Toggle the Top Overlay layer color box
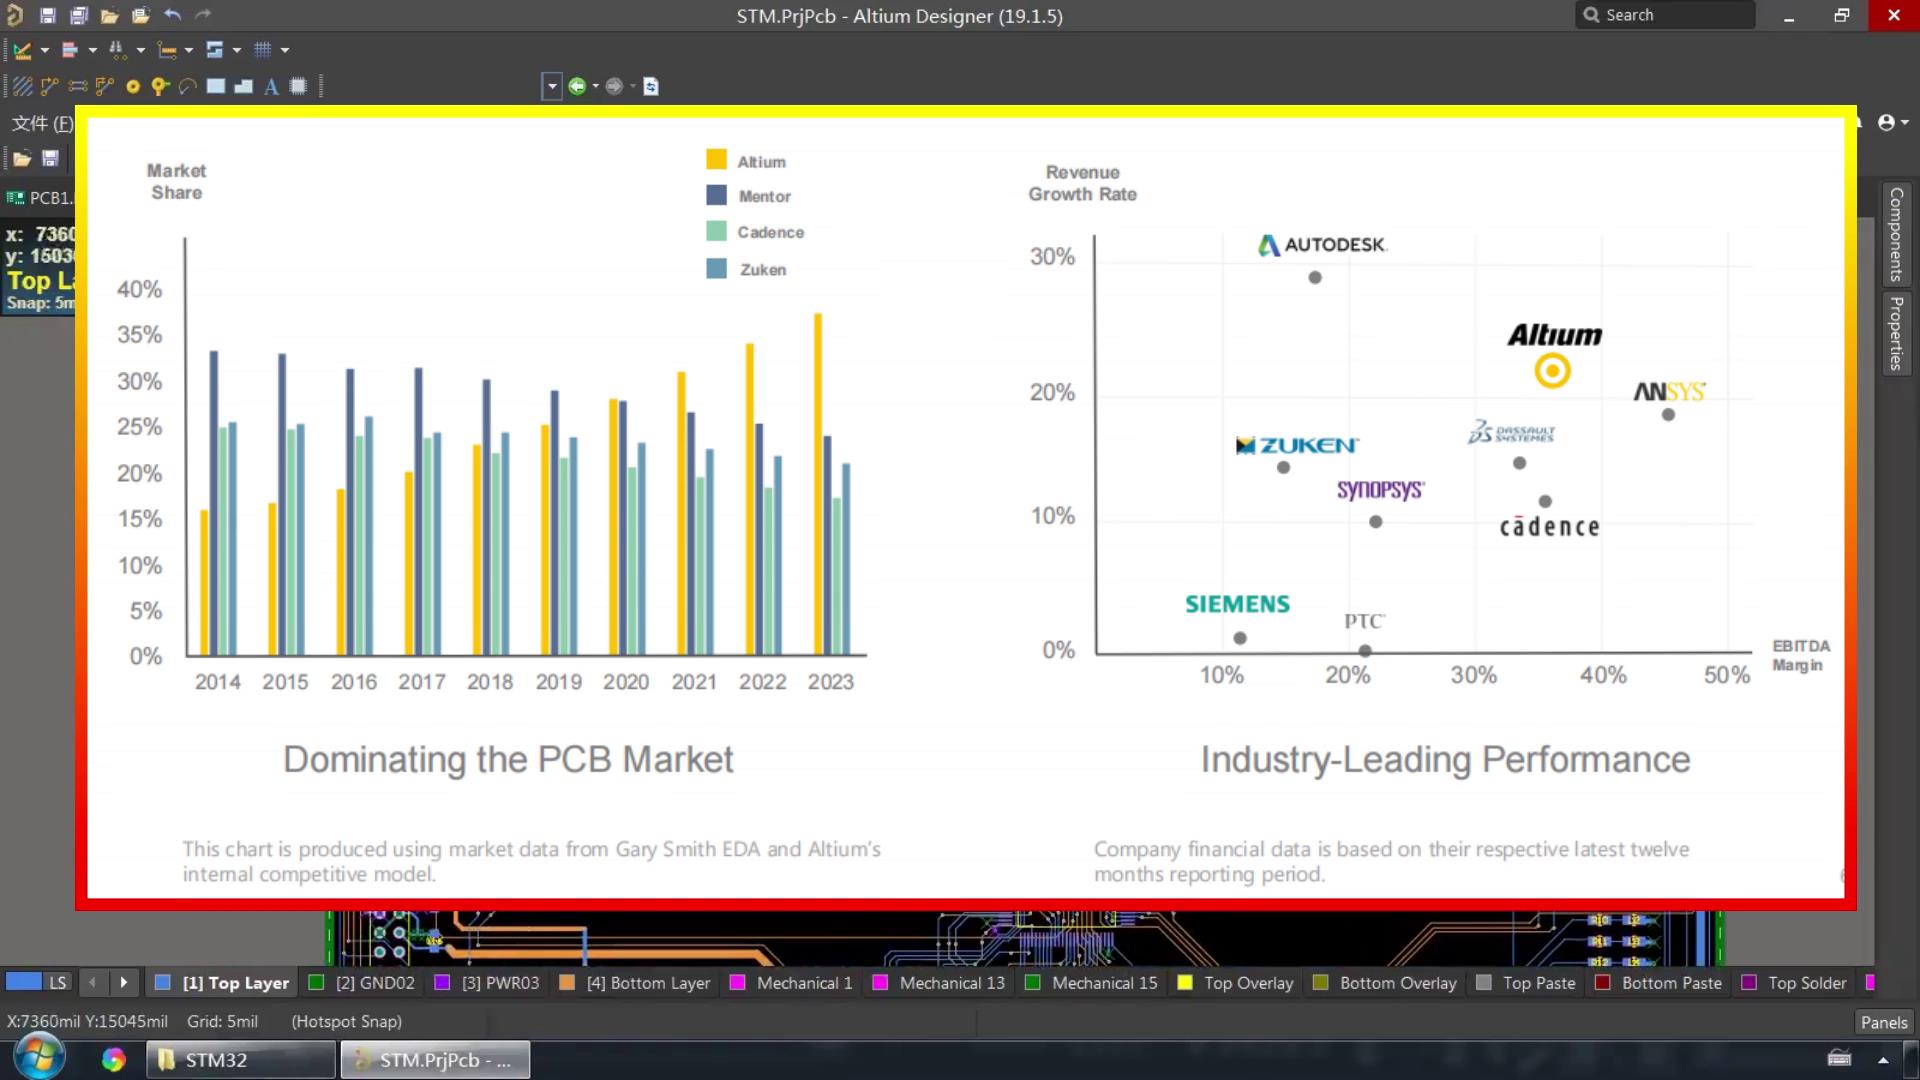The width and height of the screenshot is (1920, 1080). point(1185,983)
